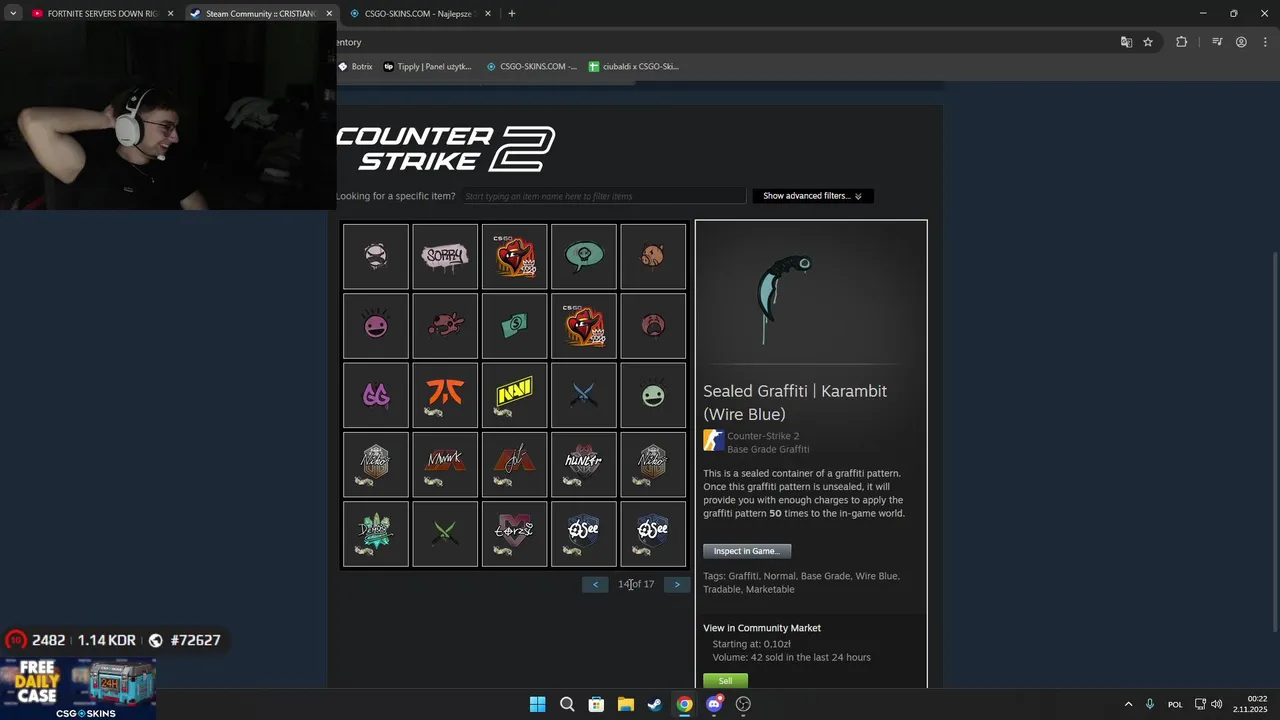Select the huNter autograph graffiti

pos(584,464)
